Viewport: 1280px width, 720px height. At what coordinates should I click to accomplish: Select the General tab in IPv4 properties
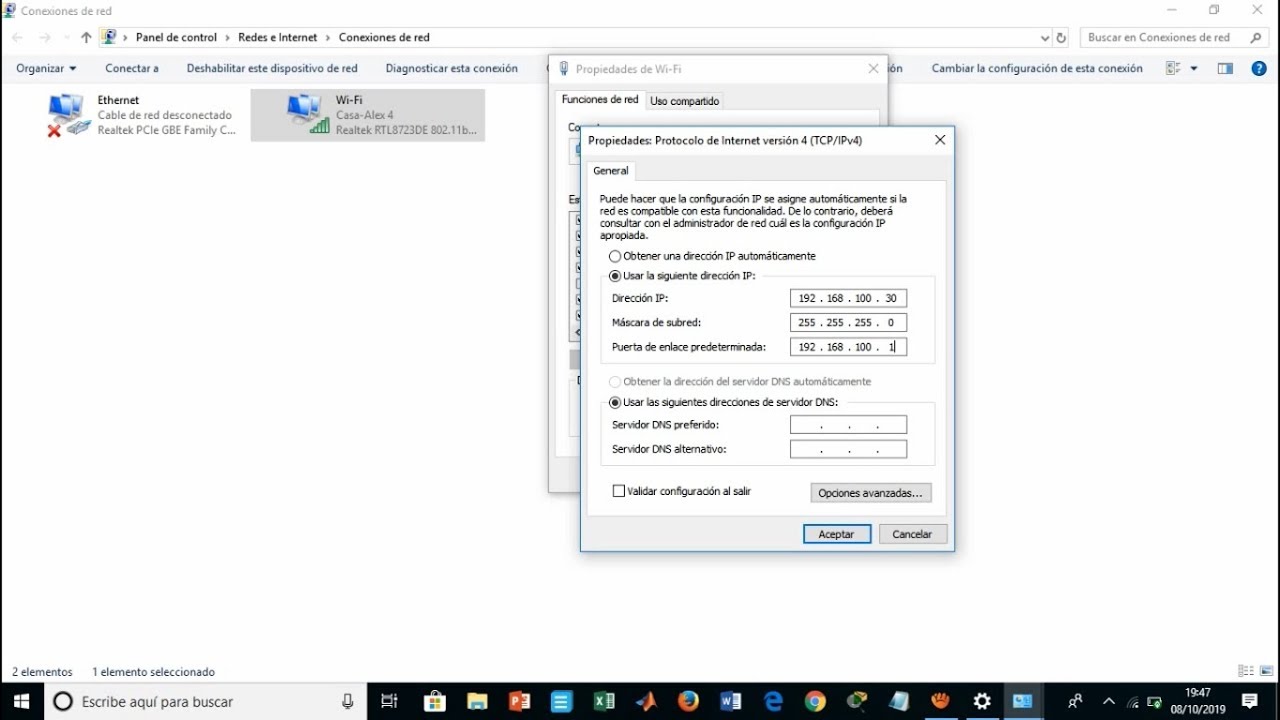click(611, 171)
